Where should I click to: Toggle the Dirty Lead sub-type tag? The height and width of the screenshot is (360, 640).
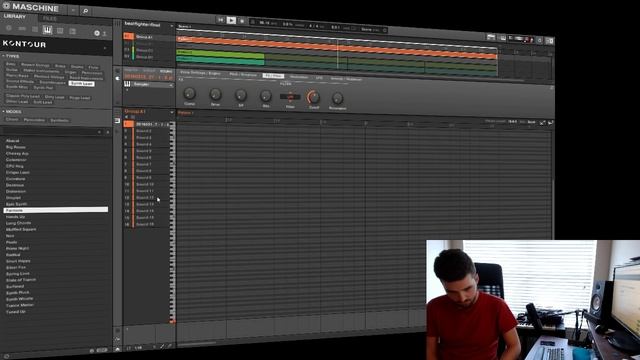coord(55,97)
